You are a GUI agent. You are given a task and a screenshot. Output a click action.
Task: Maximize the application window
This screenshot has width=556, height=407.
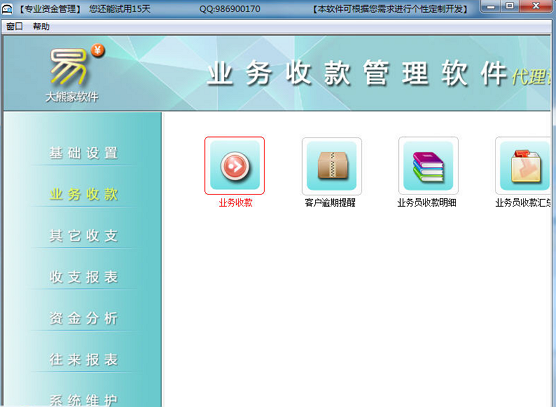[x=509, y=6]
